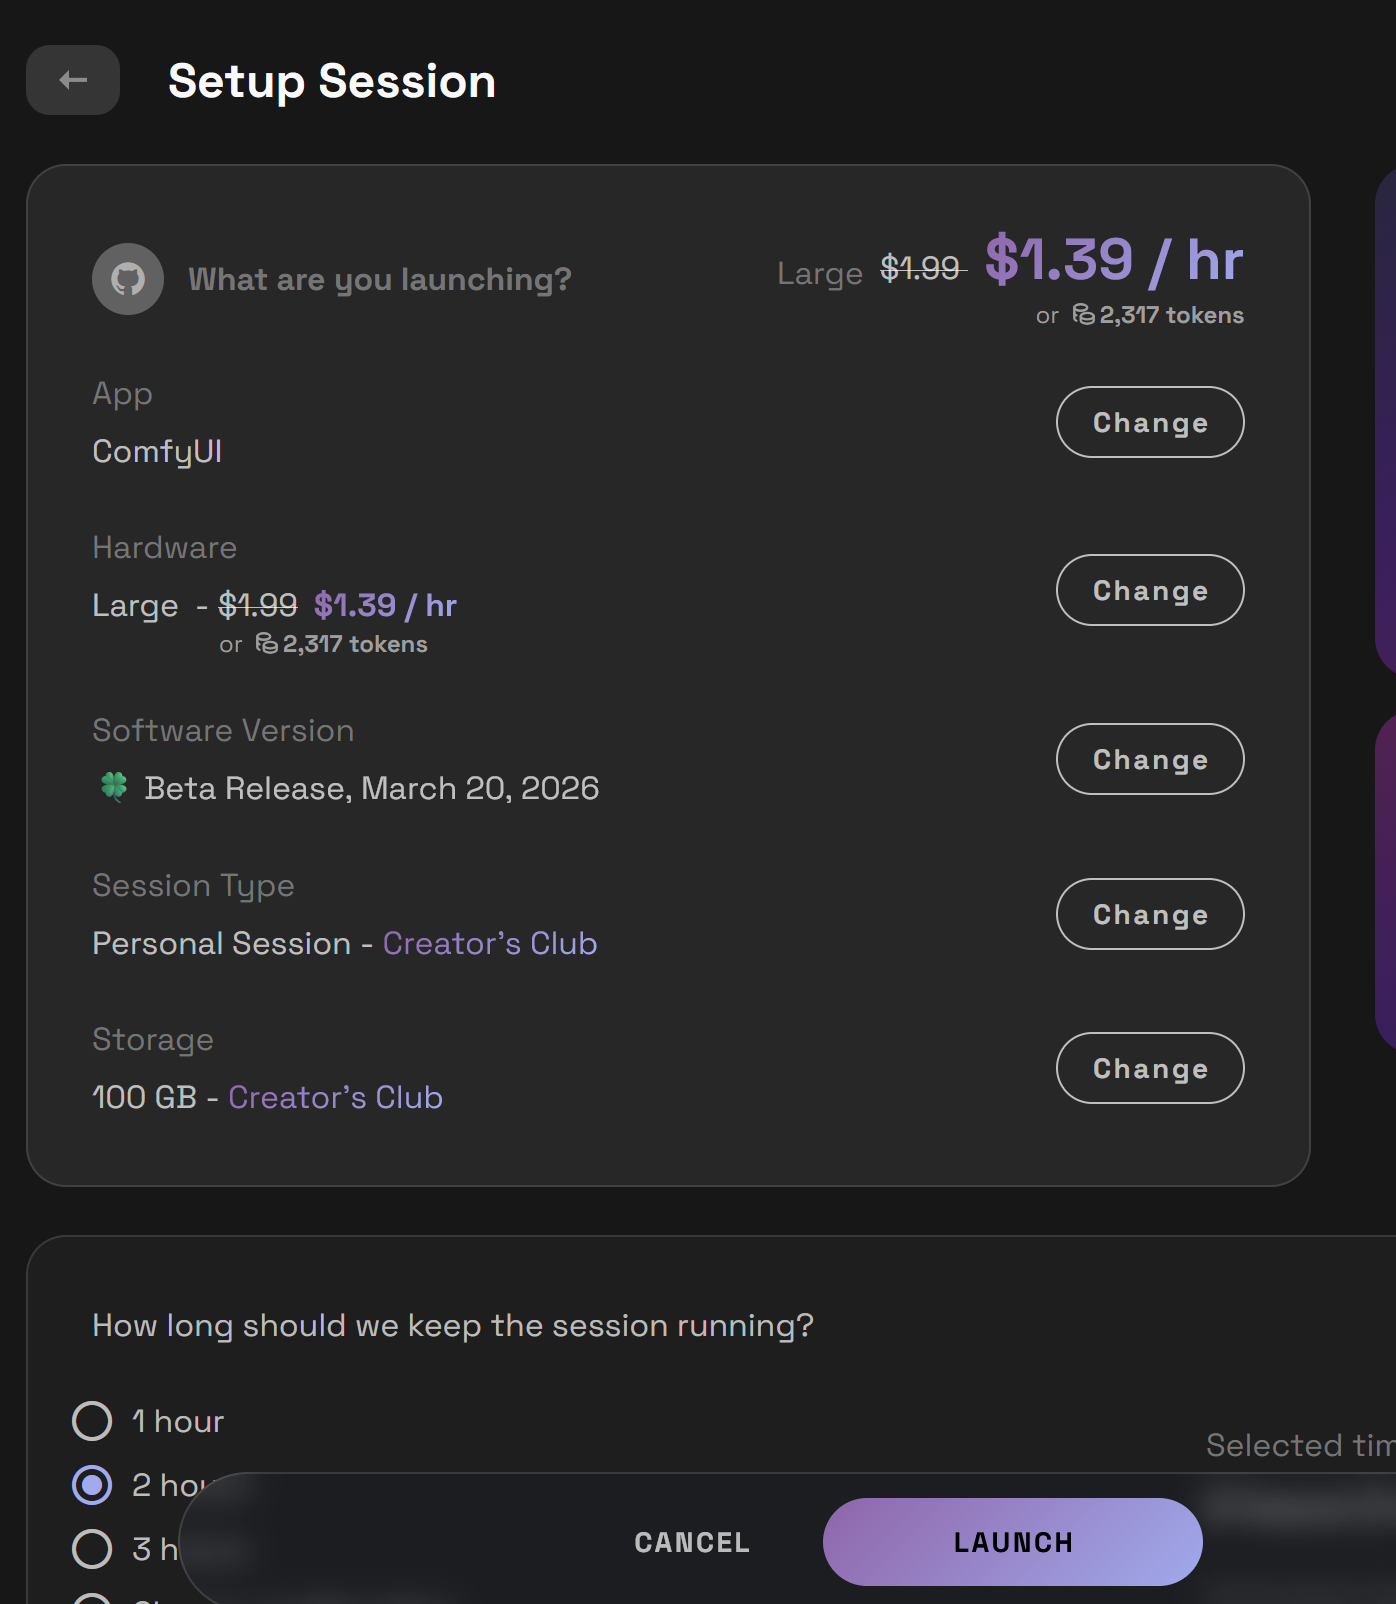Click the back arrow to leave Setup Session
The image size is (1396, 1604).
(72, 80)
